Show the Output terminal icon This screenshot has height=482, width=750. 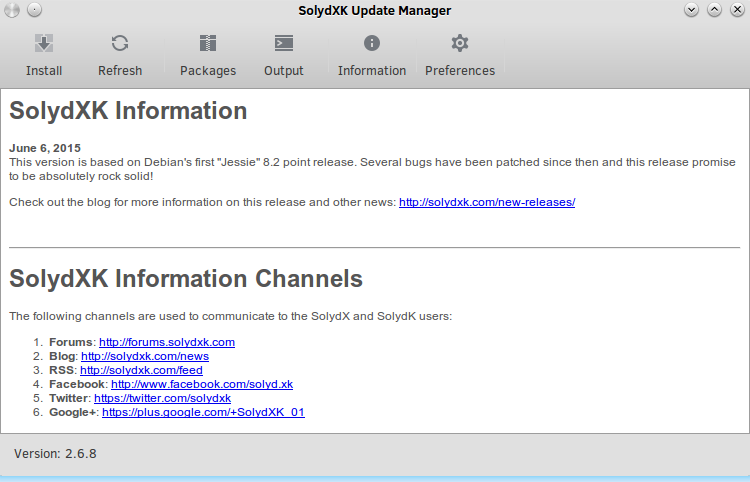[x=284, y=44]
